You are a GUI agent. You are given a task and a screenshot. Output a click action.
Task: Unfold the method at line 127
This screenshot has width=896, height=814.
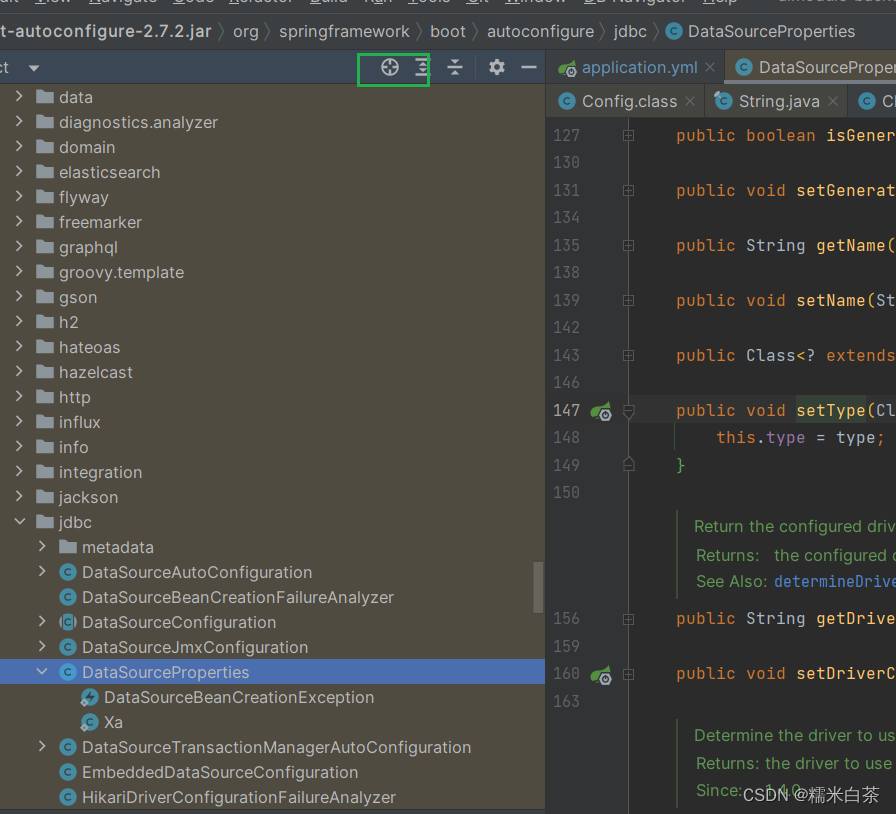628,135
